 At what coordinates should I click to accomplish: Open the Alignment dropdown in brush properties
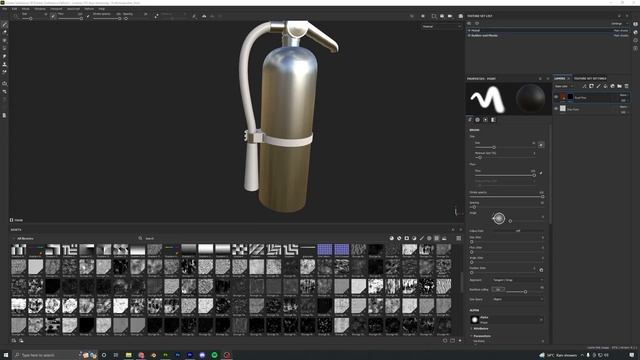518,280
